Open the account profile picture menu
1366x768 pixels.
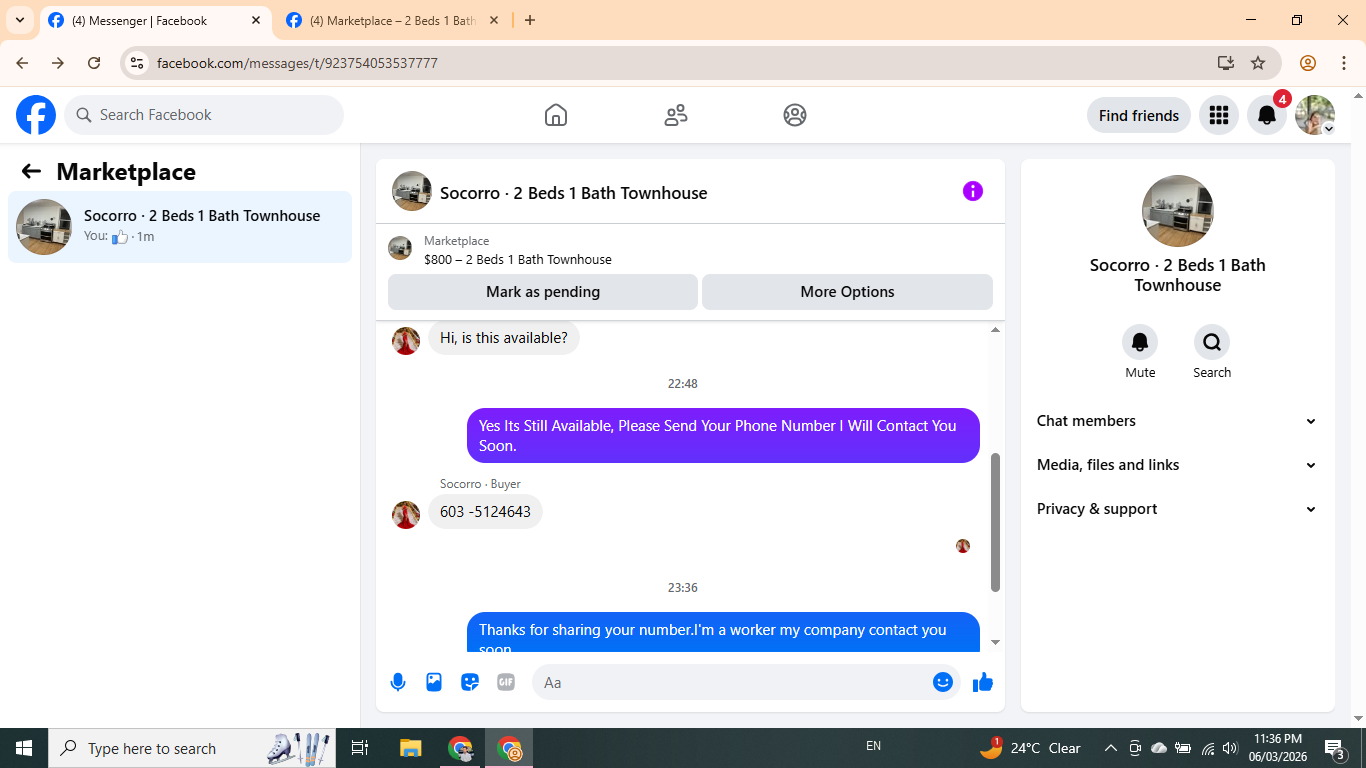coord(1315,115)
